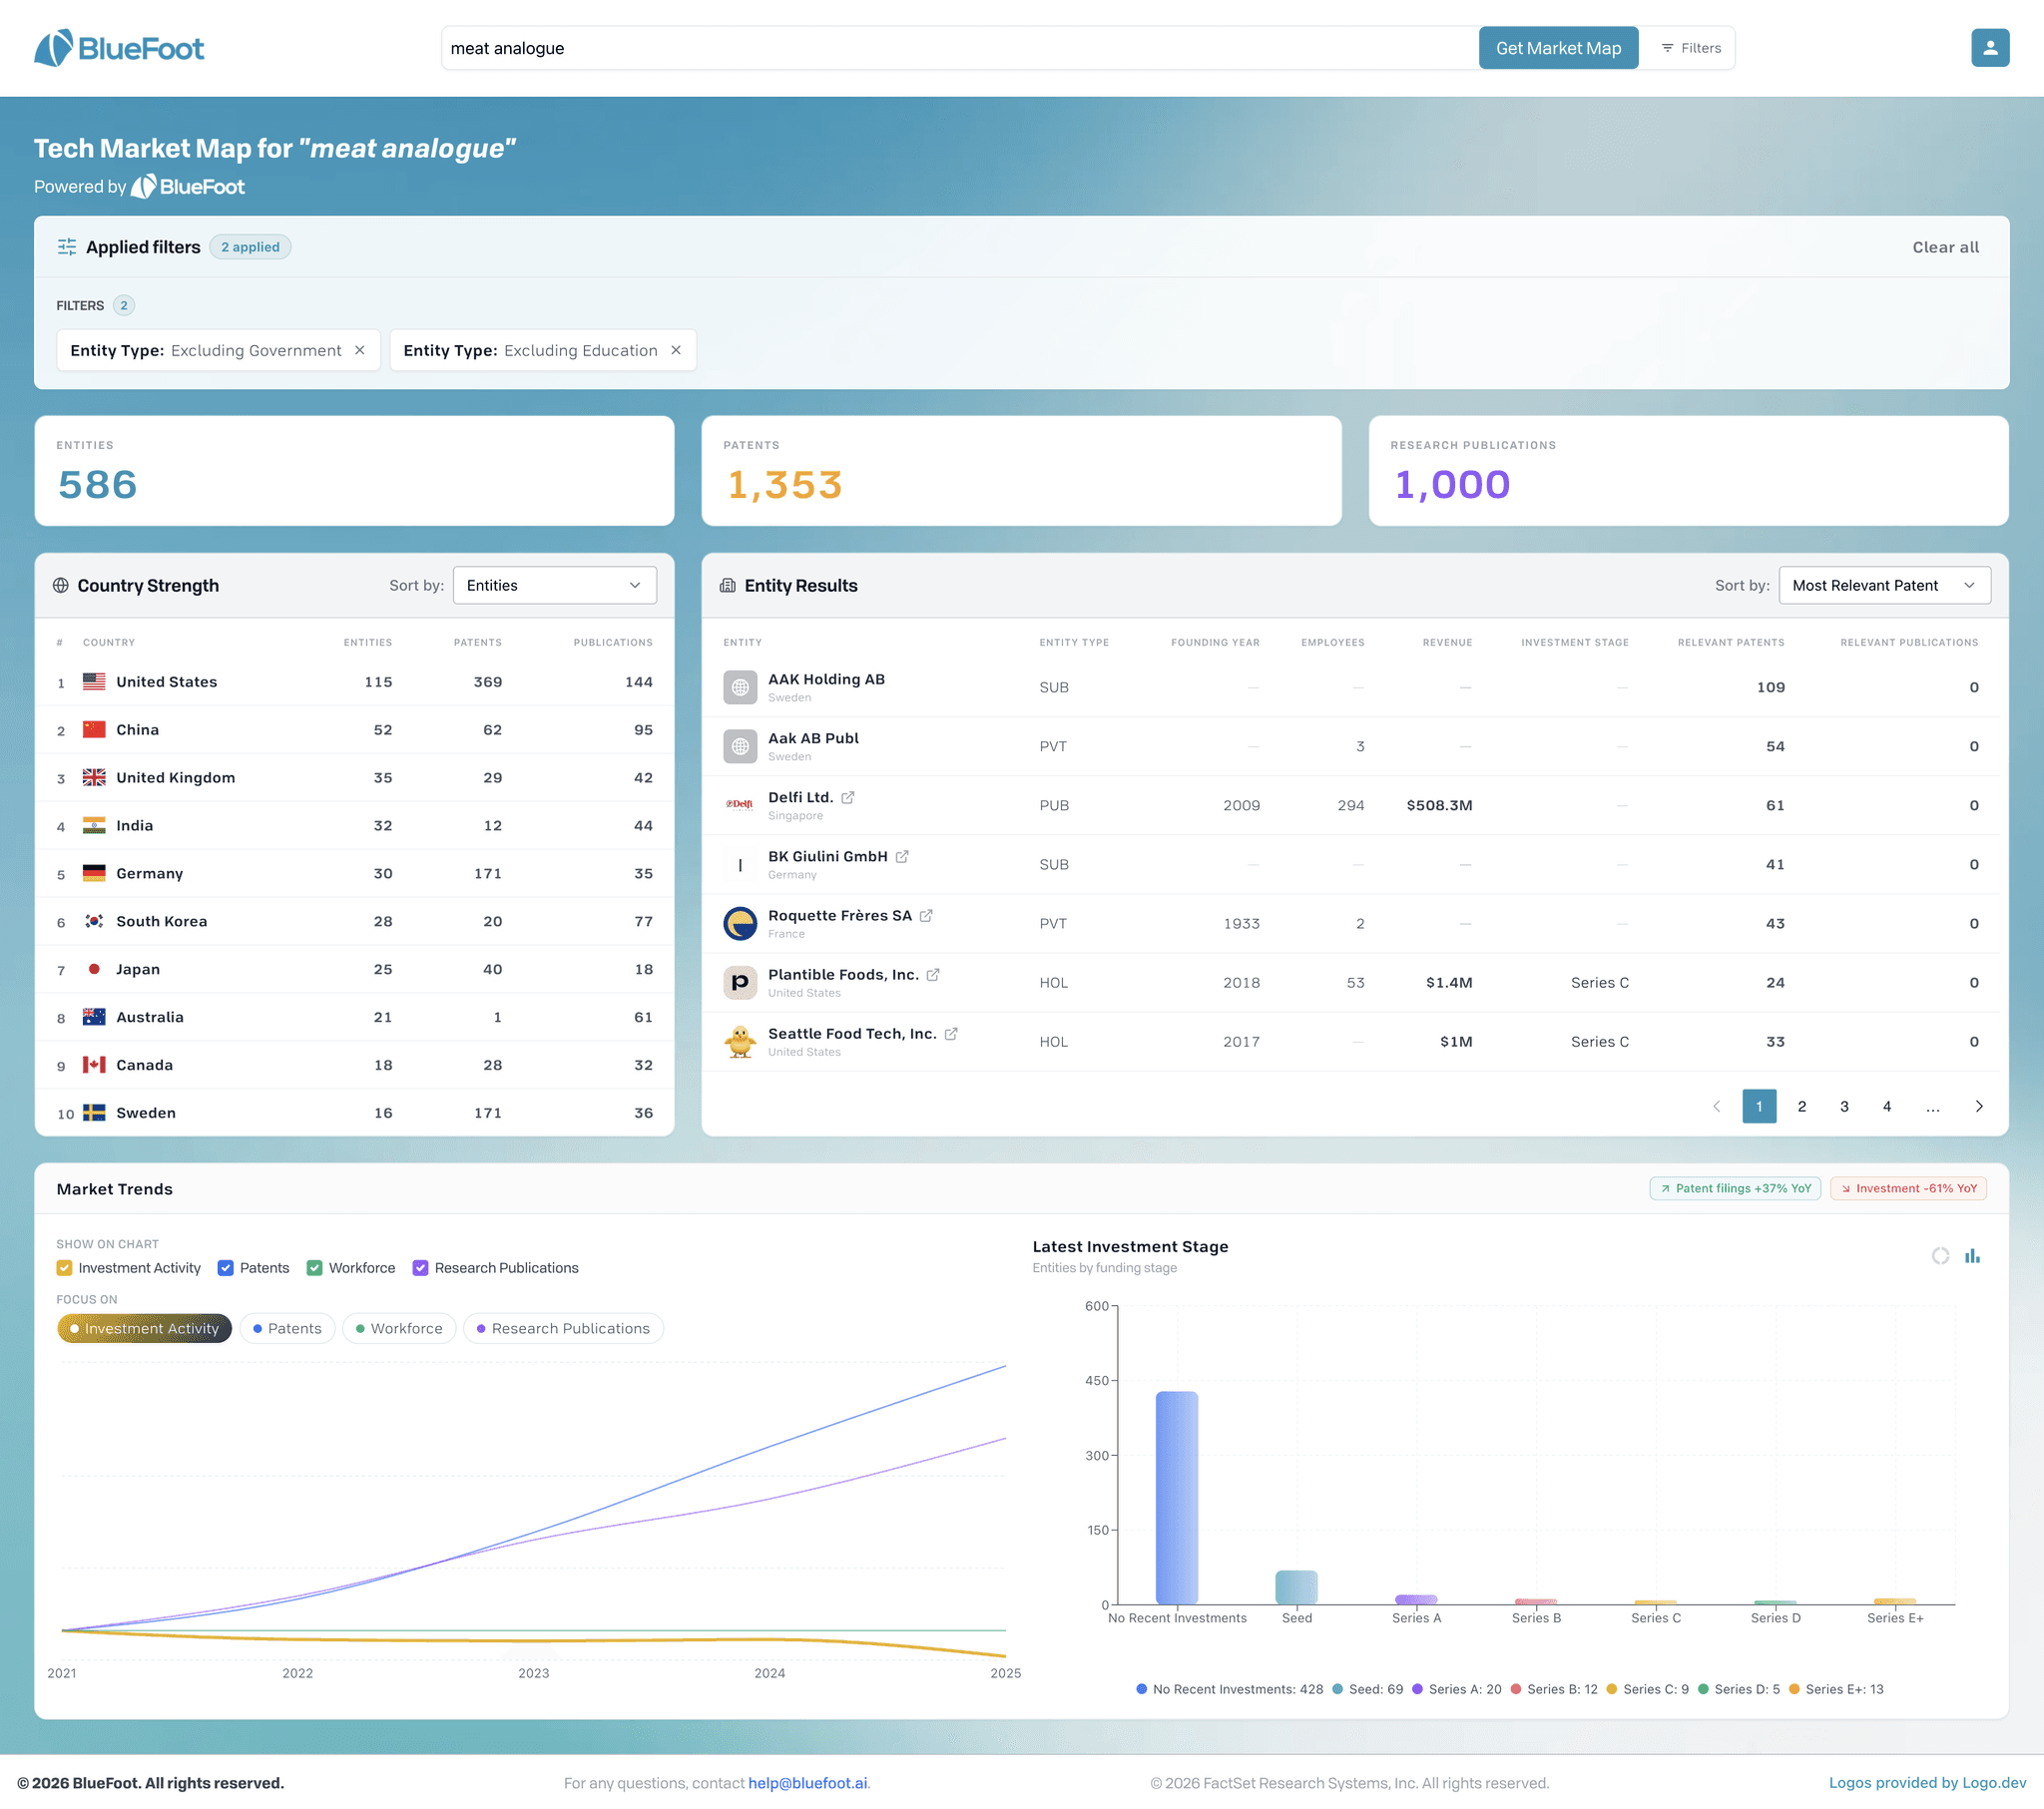Clear all applied filters
The width and height of the screenshot is (2044, 1809).
(1945, 247)
